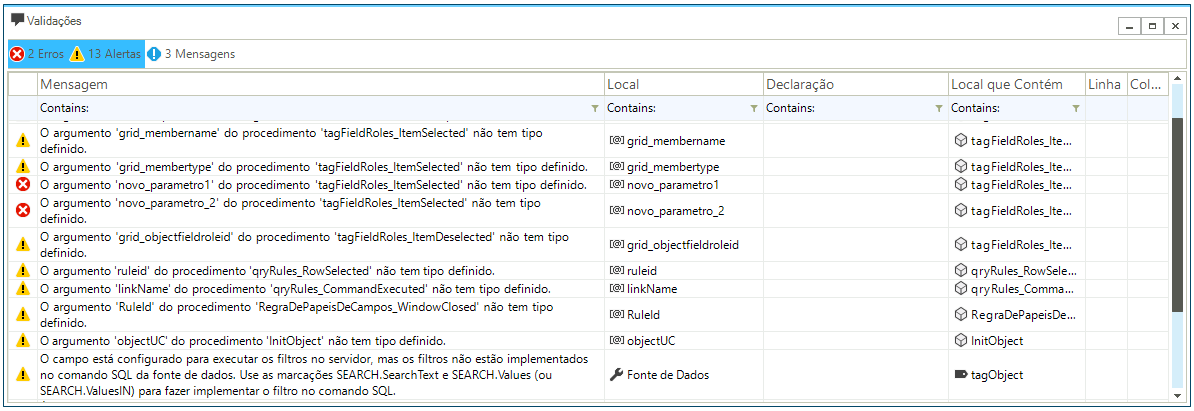Click the warning icon for 'grid_membername' row
Image resolution: width=1194 pixels, height=411 pixels.
(23, 141)
